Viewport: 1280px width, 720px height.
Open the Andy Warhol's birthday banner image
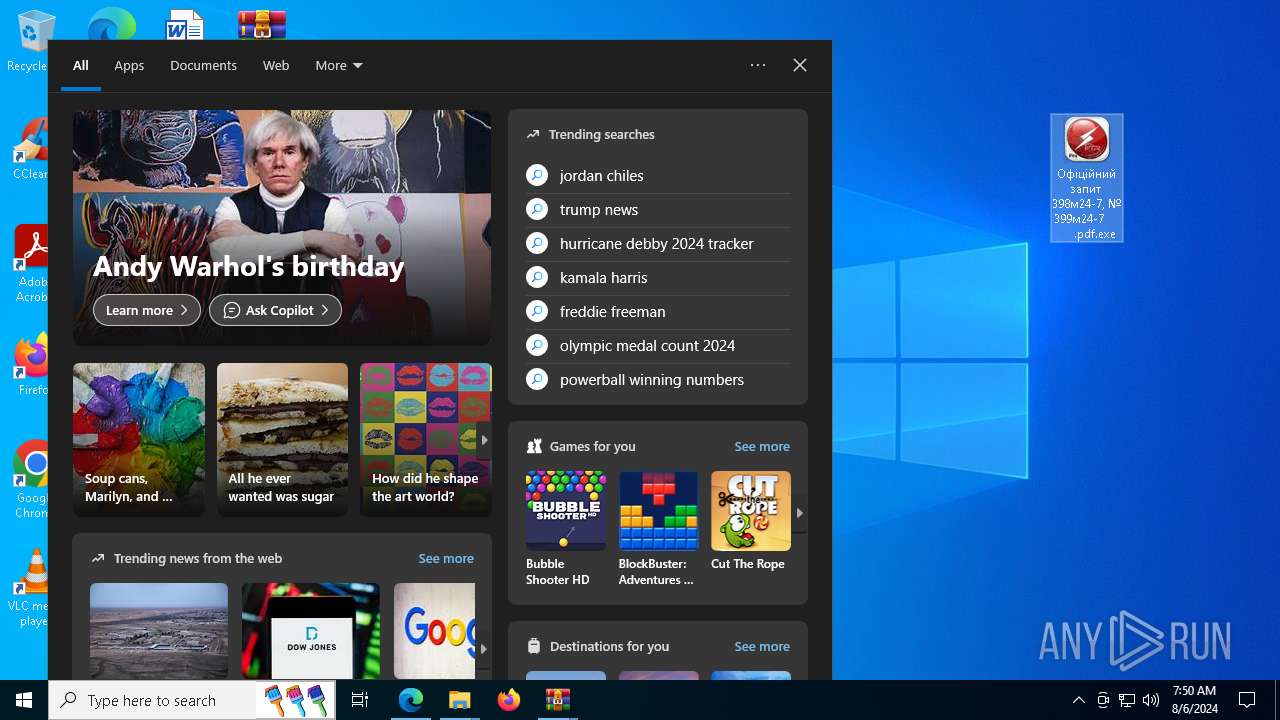[x=282, y=228]
